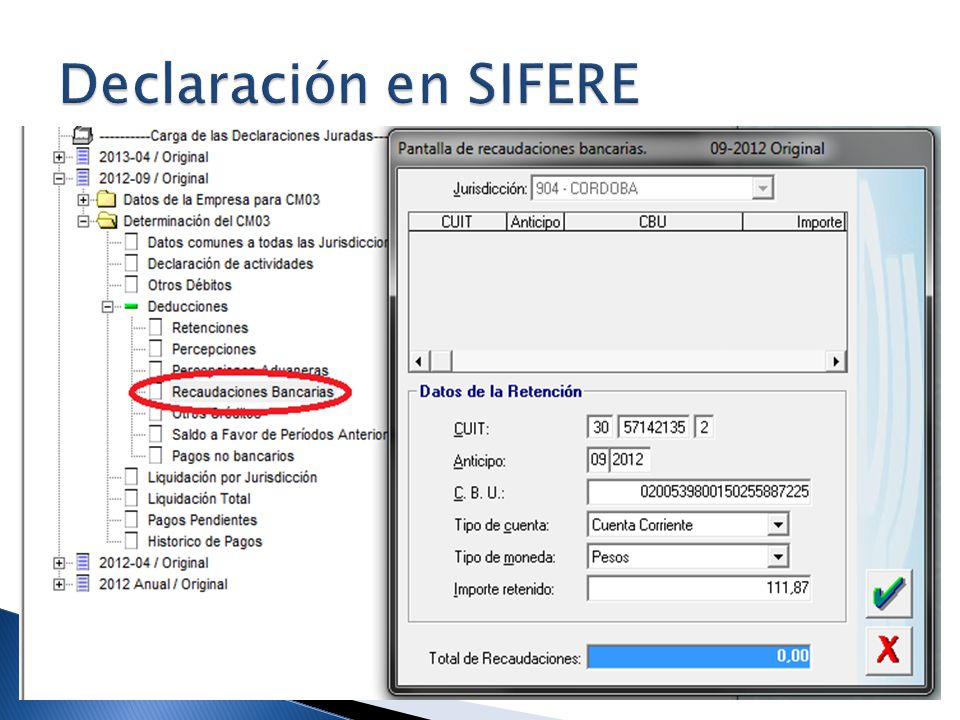The width and height of the screenshot is (960, 720).
Task: Click the 2012-09 / Original document icon
Action: tap(83, 178)
